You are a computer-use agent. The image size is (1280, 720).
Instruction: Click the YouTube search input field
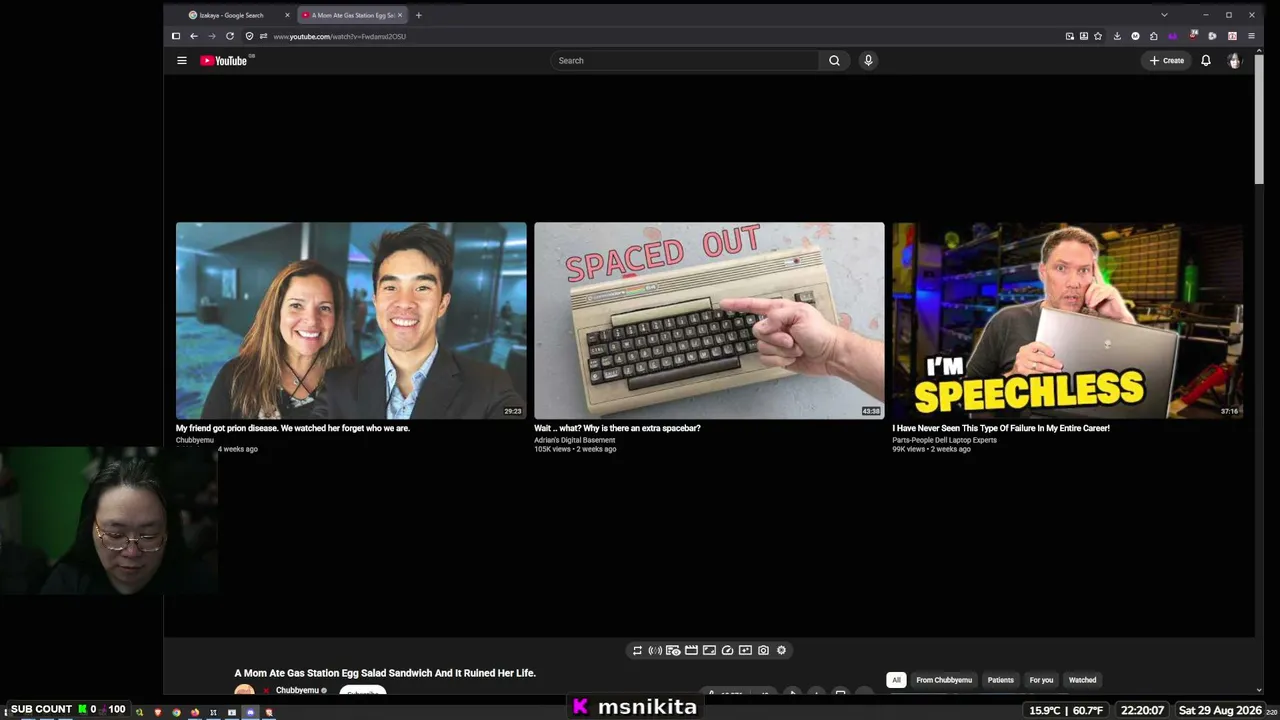[685, 61]
